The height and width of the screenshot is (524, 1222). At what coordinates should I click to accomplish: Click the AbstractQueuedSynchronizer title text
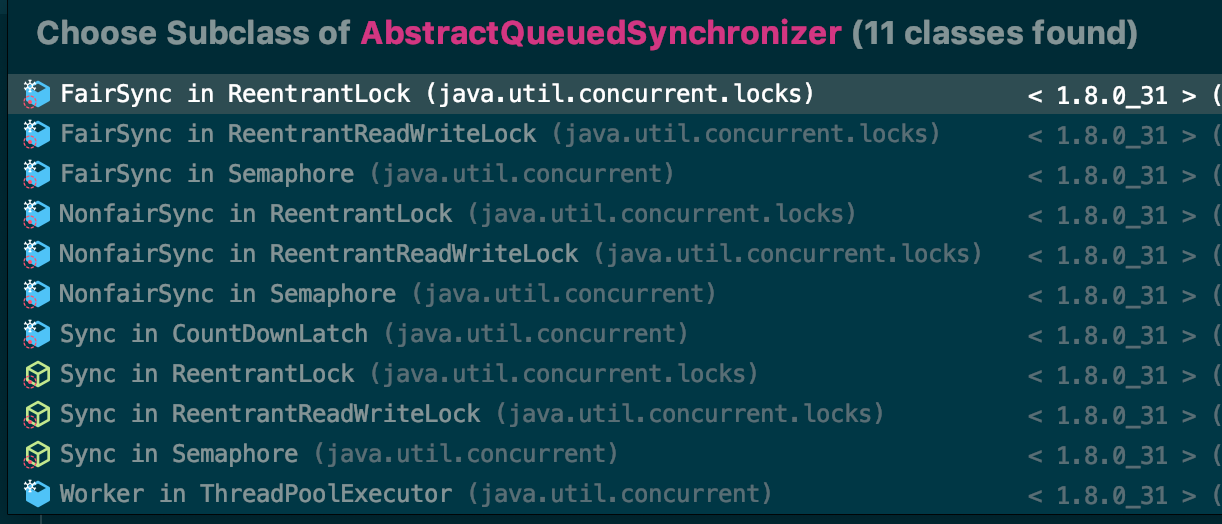(601, 34)
